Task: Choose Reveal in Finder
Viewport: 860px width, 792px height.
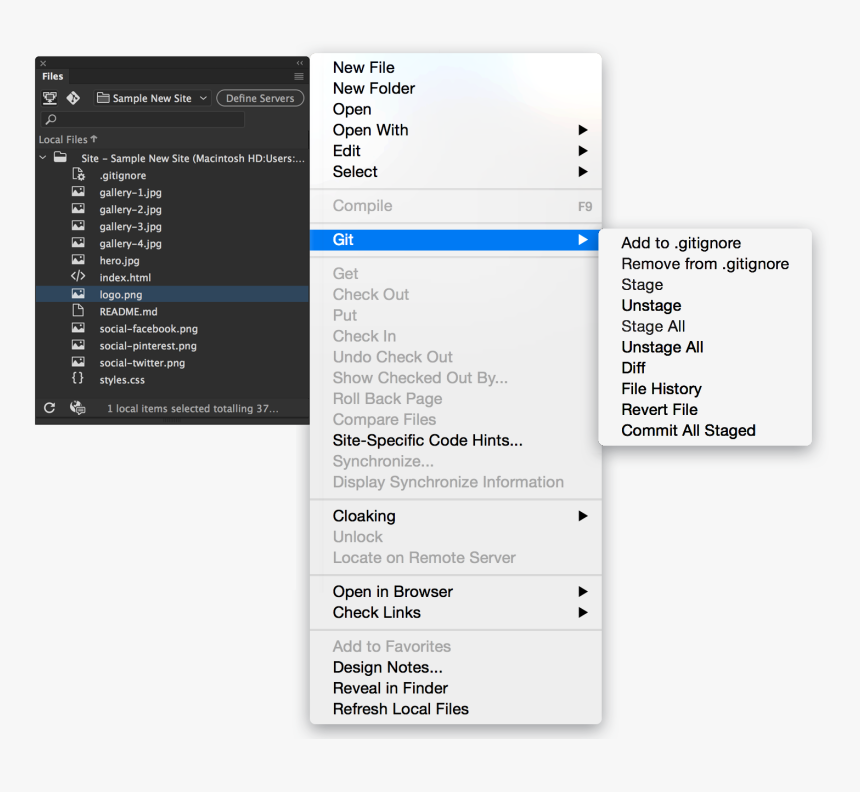Action: tap(390, 688)
